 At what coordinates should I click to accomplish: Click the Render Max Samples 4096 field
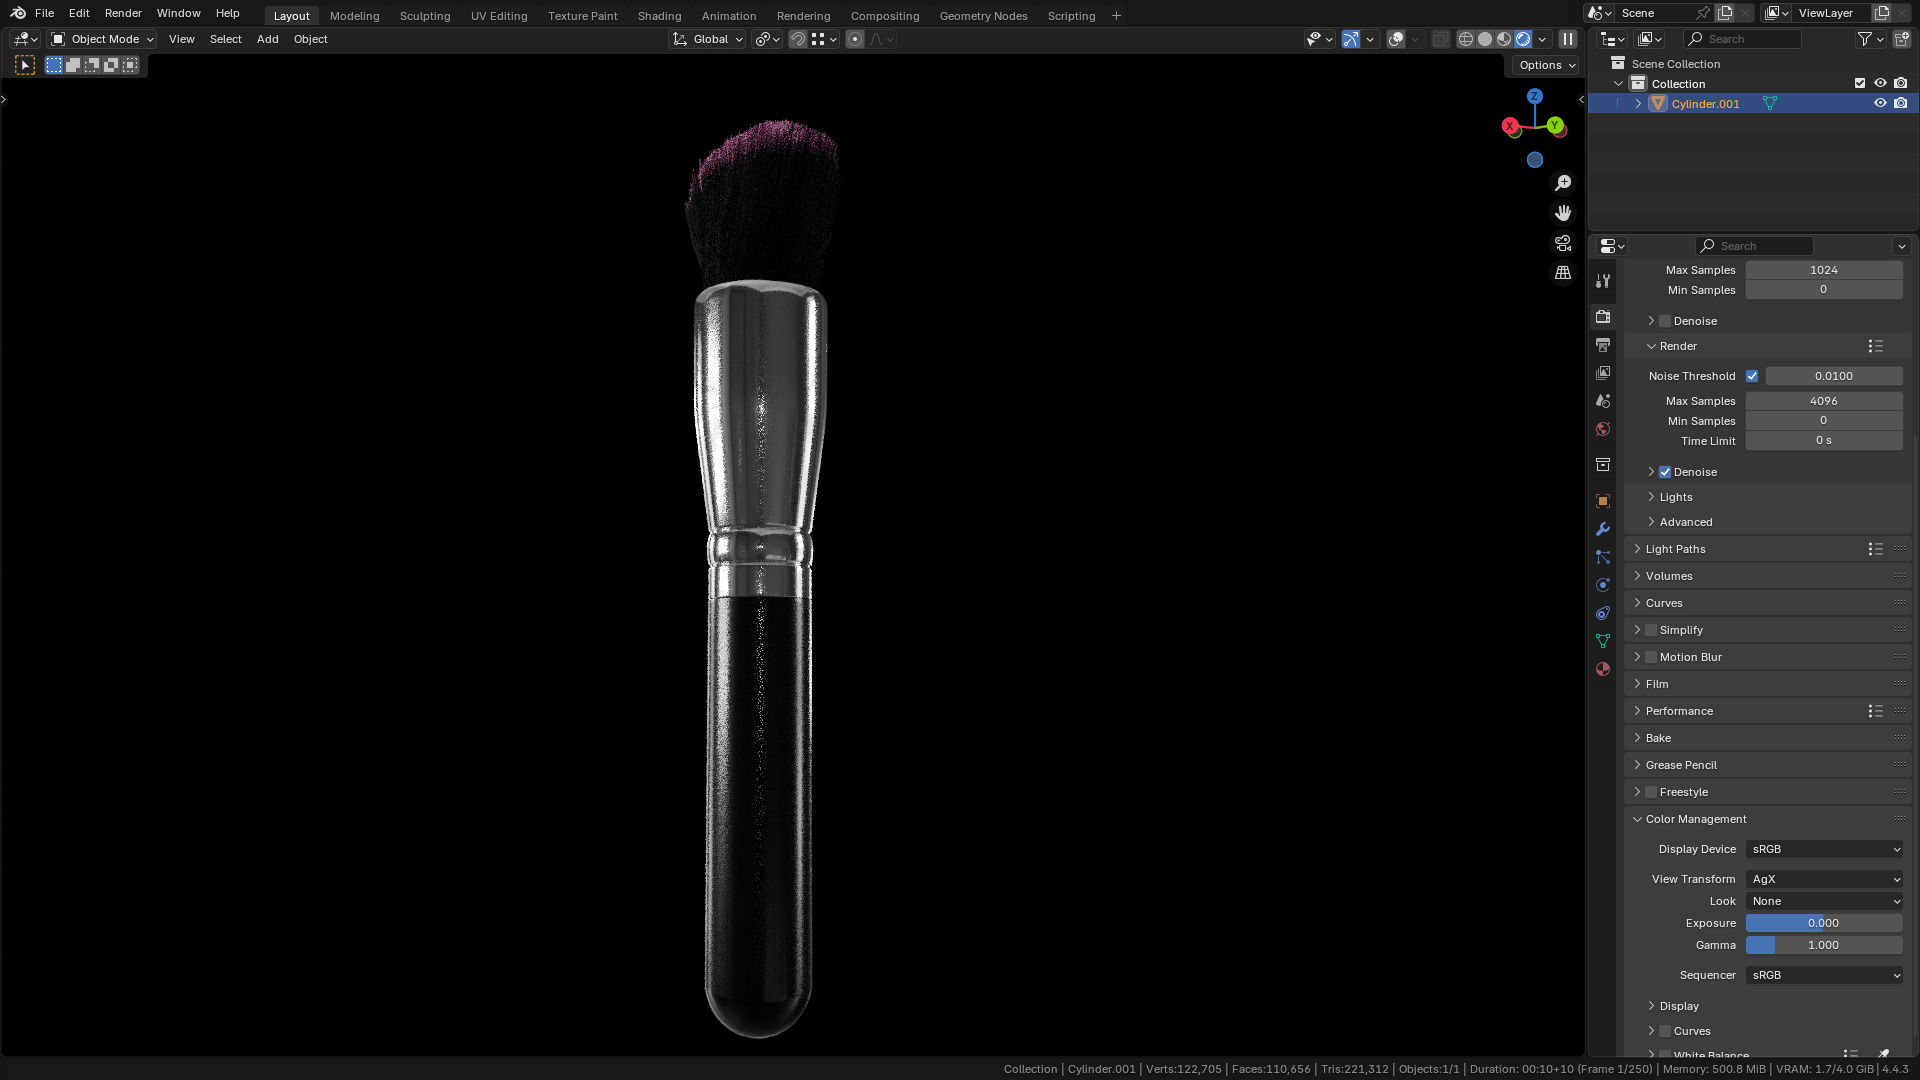[1824, 401]
